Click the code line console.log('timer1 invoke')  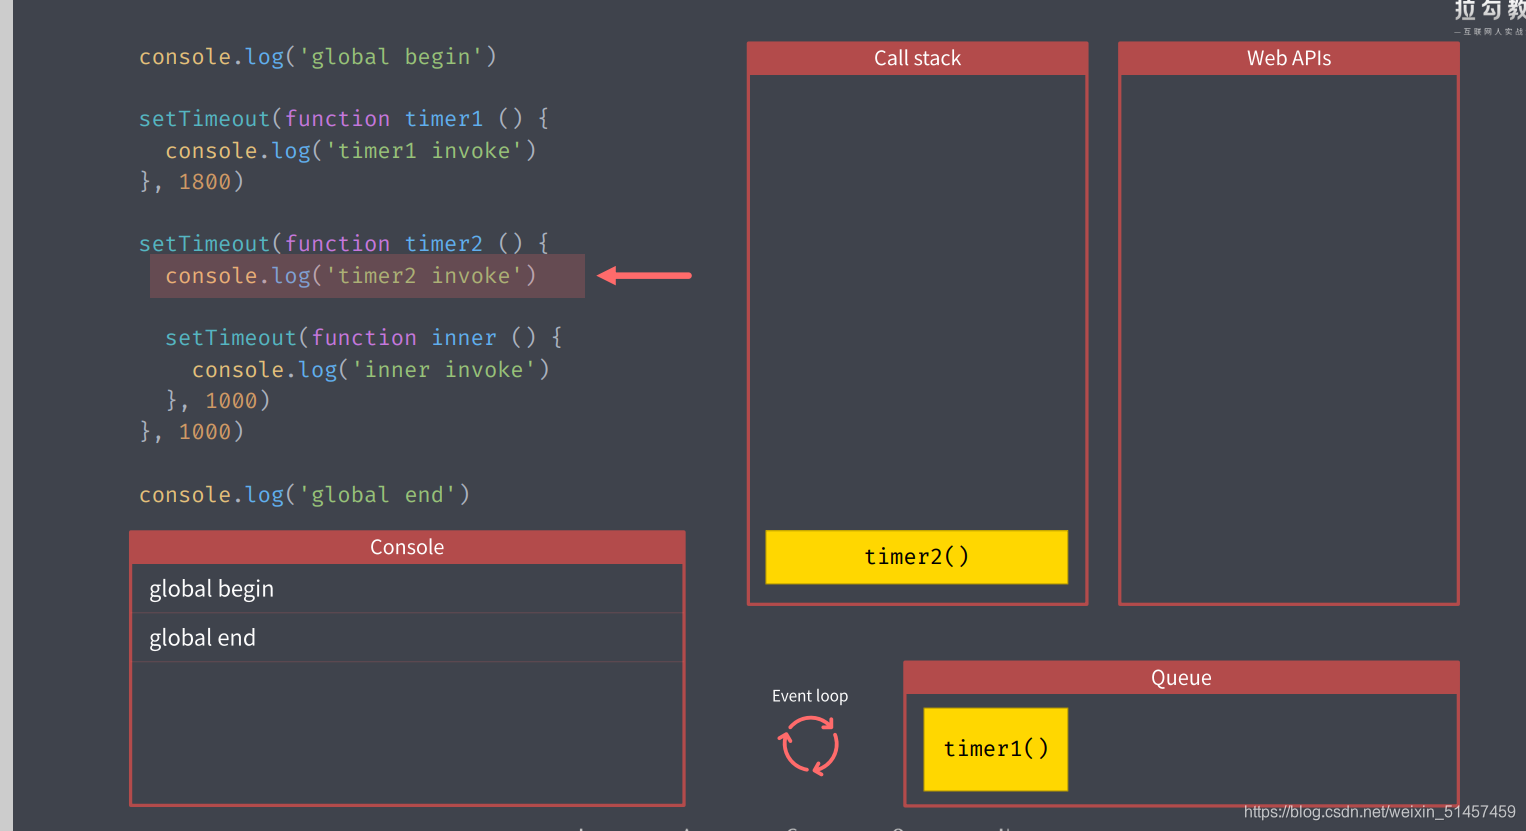[x=351, y=151]
